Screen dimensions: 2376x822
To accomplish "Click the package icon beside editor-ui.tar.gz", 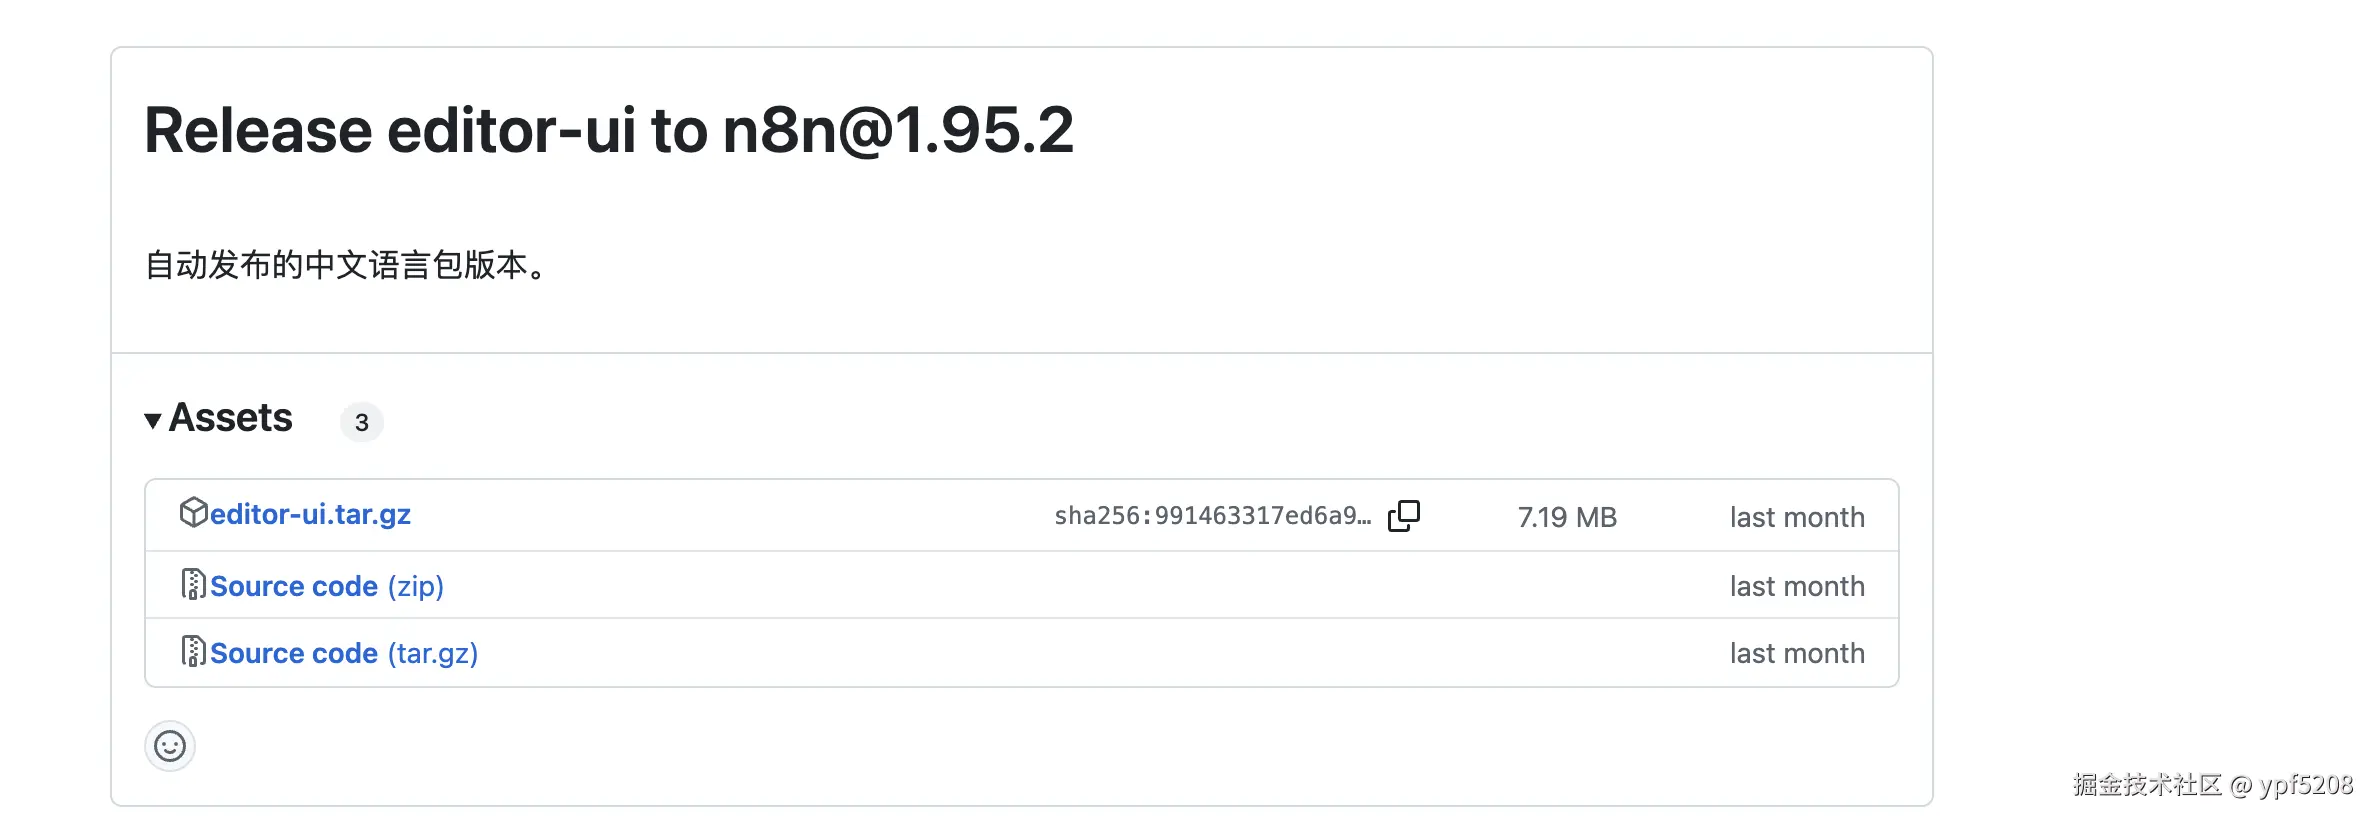I will point(193,512).
